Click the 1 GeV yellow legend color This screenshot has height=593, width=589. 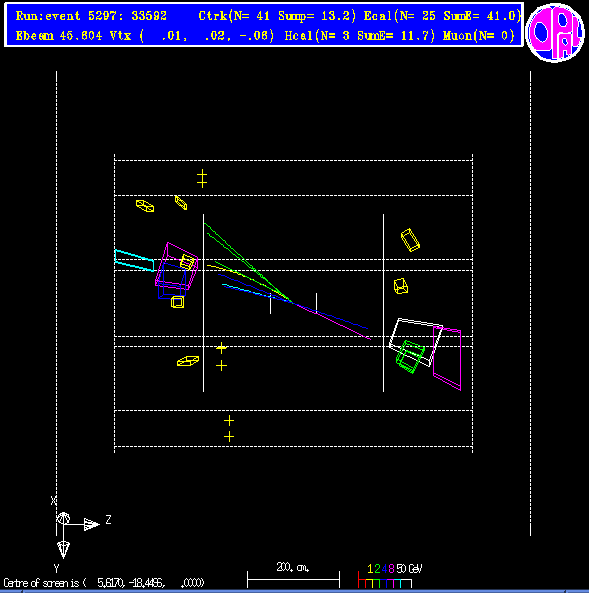coord(370,568)
